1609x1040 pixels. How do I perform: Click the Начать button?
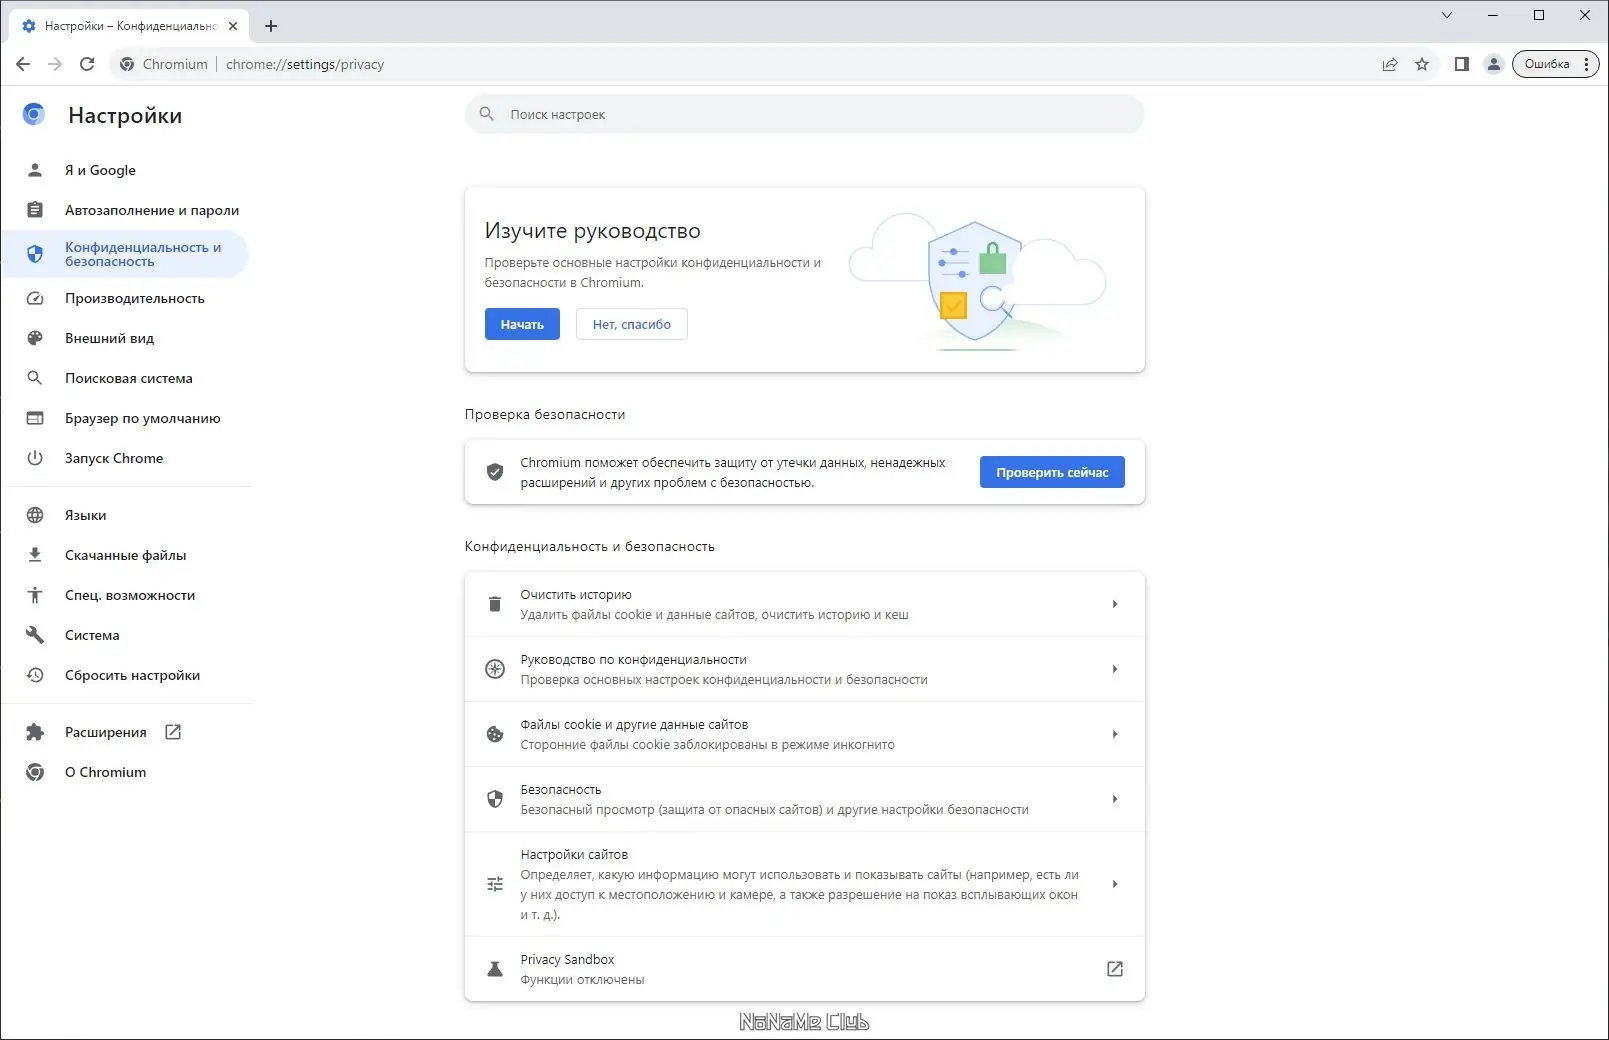tap(522, 324)
